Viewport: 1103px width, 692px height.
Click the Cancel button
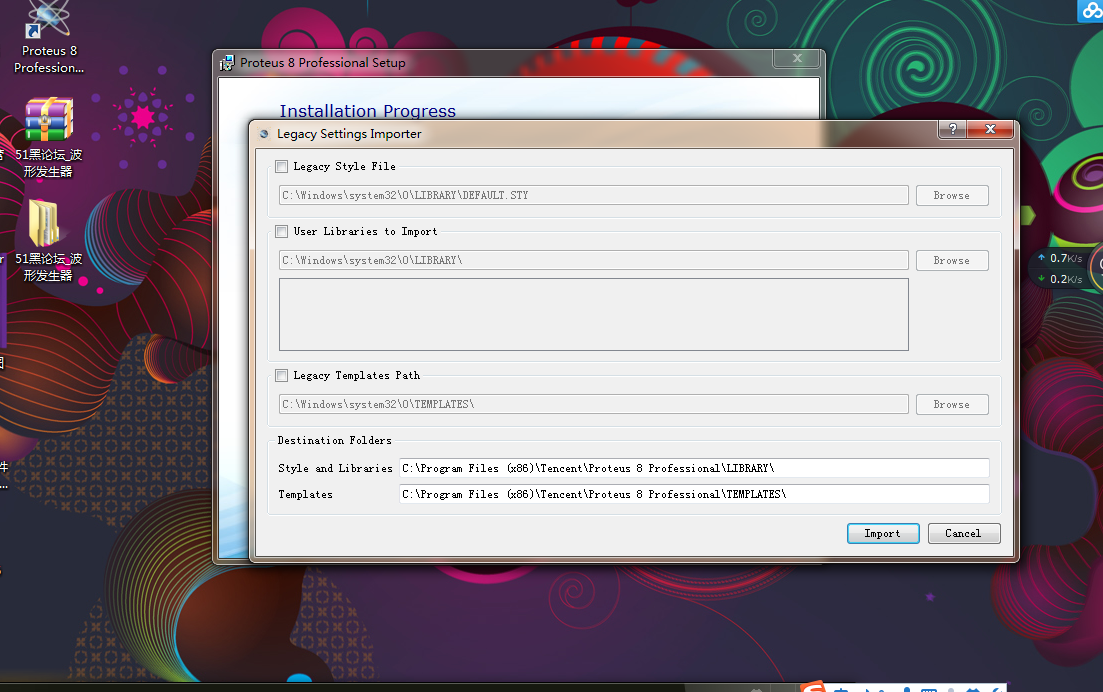click(964, 534)
